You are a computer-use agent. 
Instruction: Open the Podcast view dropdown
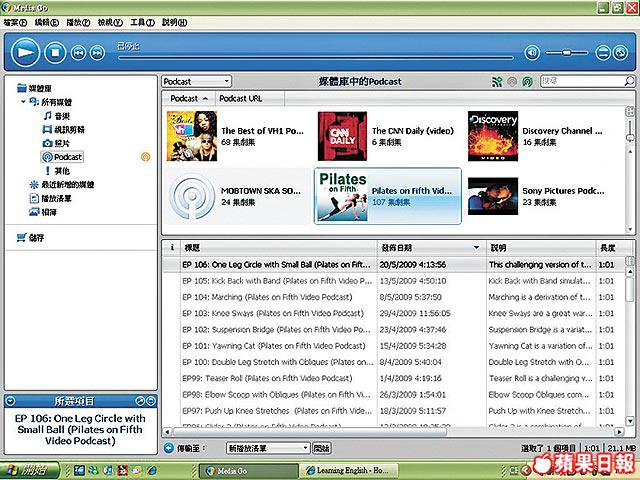click(x=197, y=82)
